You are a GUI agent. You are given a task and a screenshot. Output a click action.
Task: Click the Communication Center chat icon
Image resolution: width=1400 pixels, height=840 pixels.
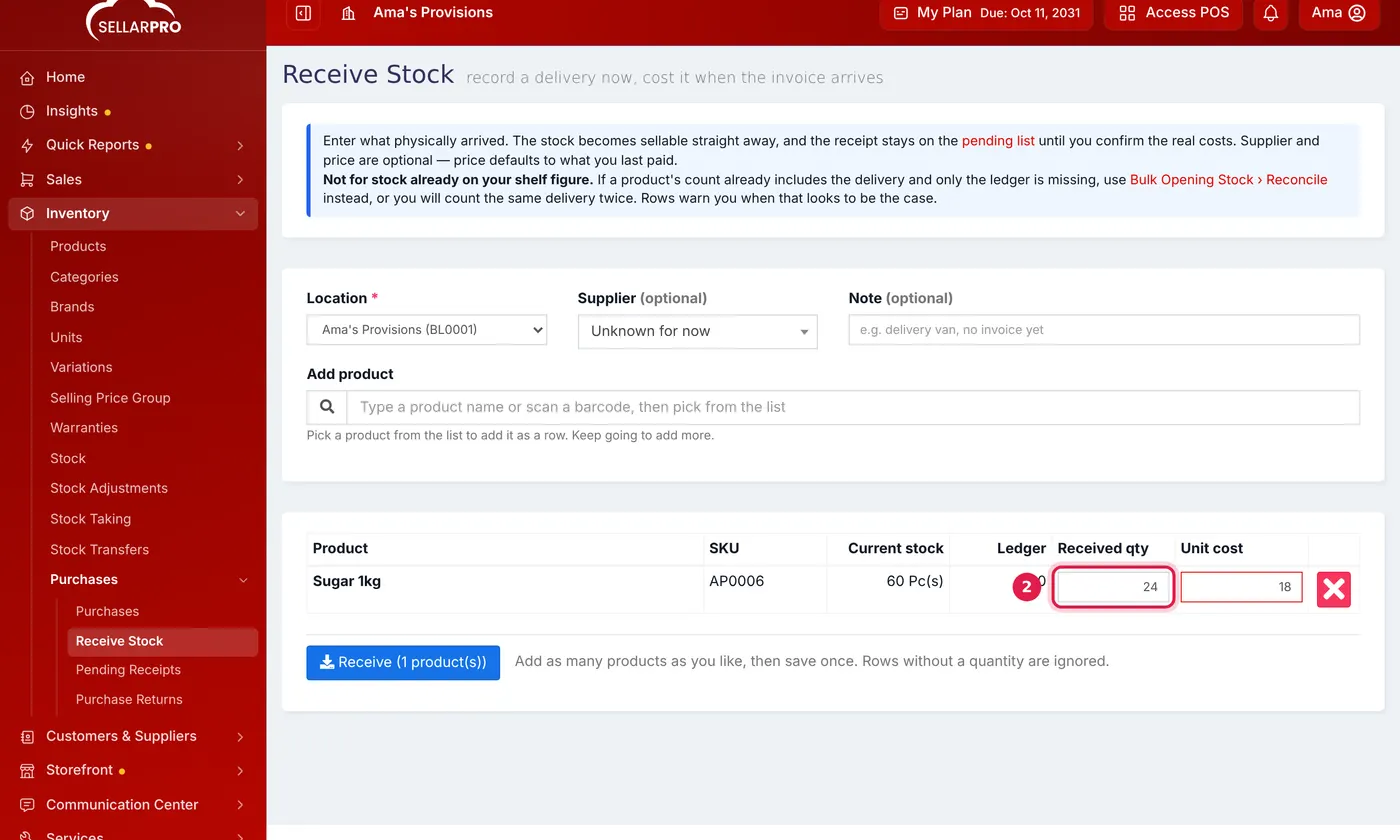click(x=27, y=804)
